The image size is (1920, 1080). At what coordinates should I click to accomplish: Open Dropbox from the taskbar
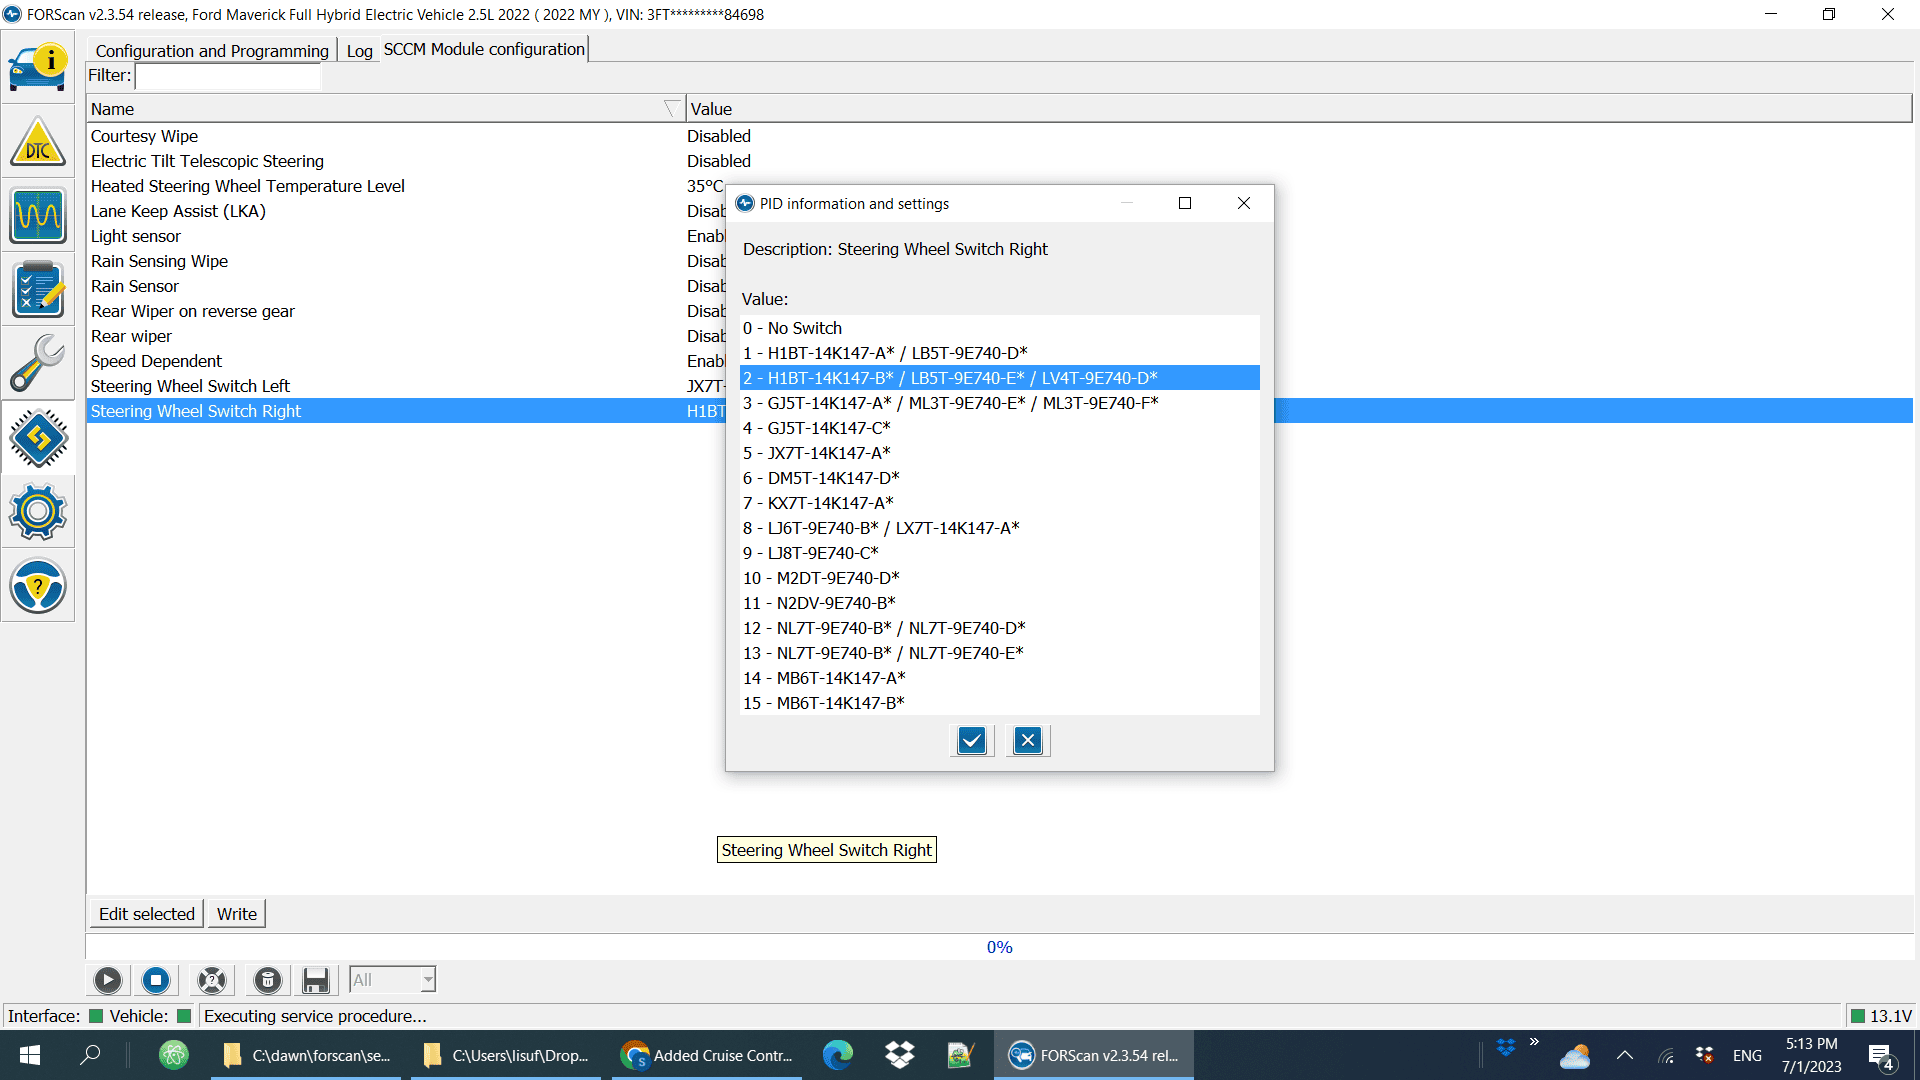pos(900,1055)
